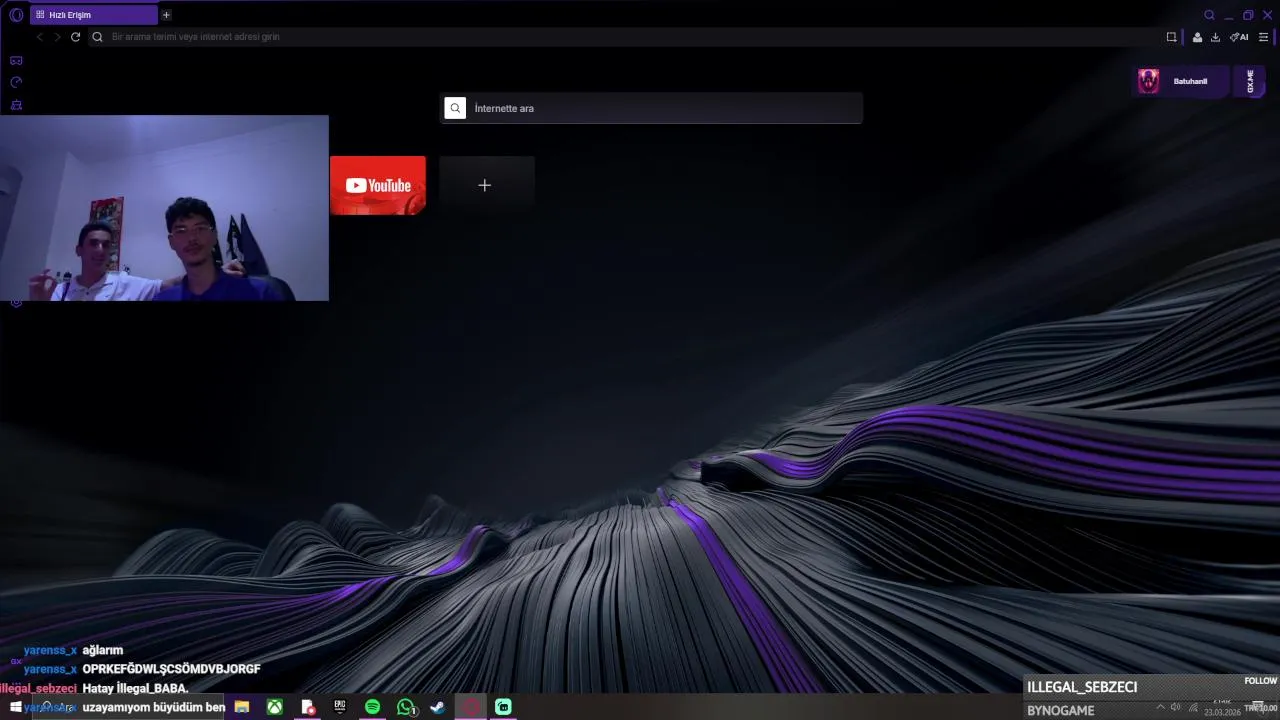Click the Internette ara search box
This screenshot has height=720, width=1280.
(x=651, y=108)
